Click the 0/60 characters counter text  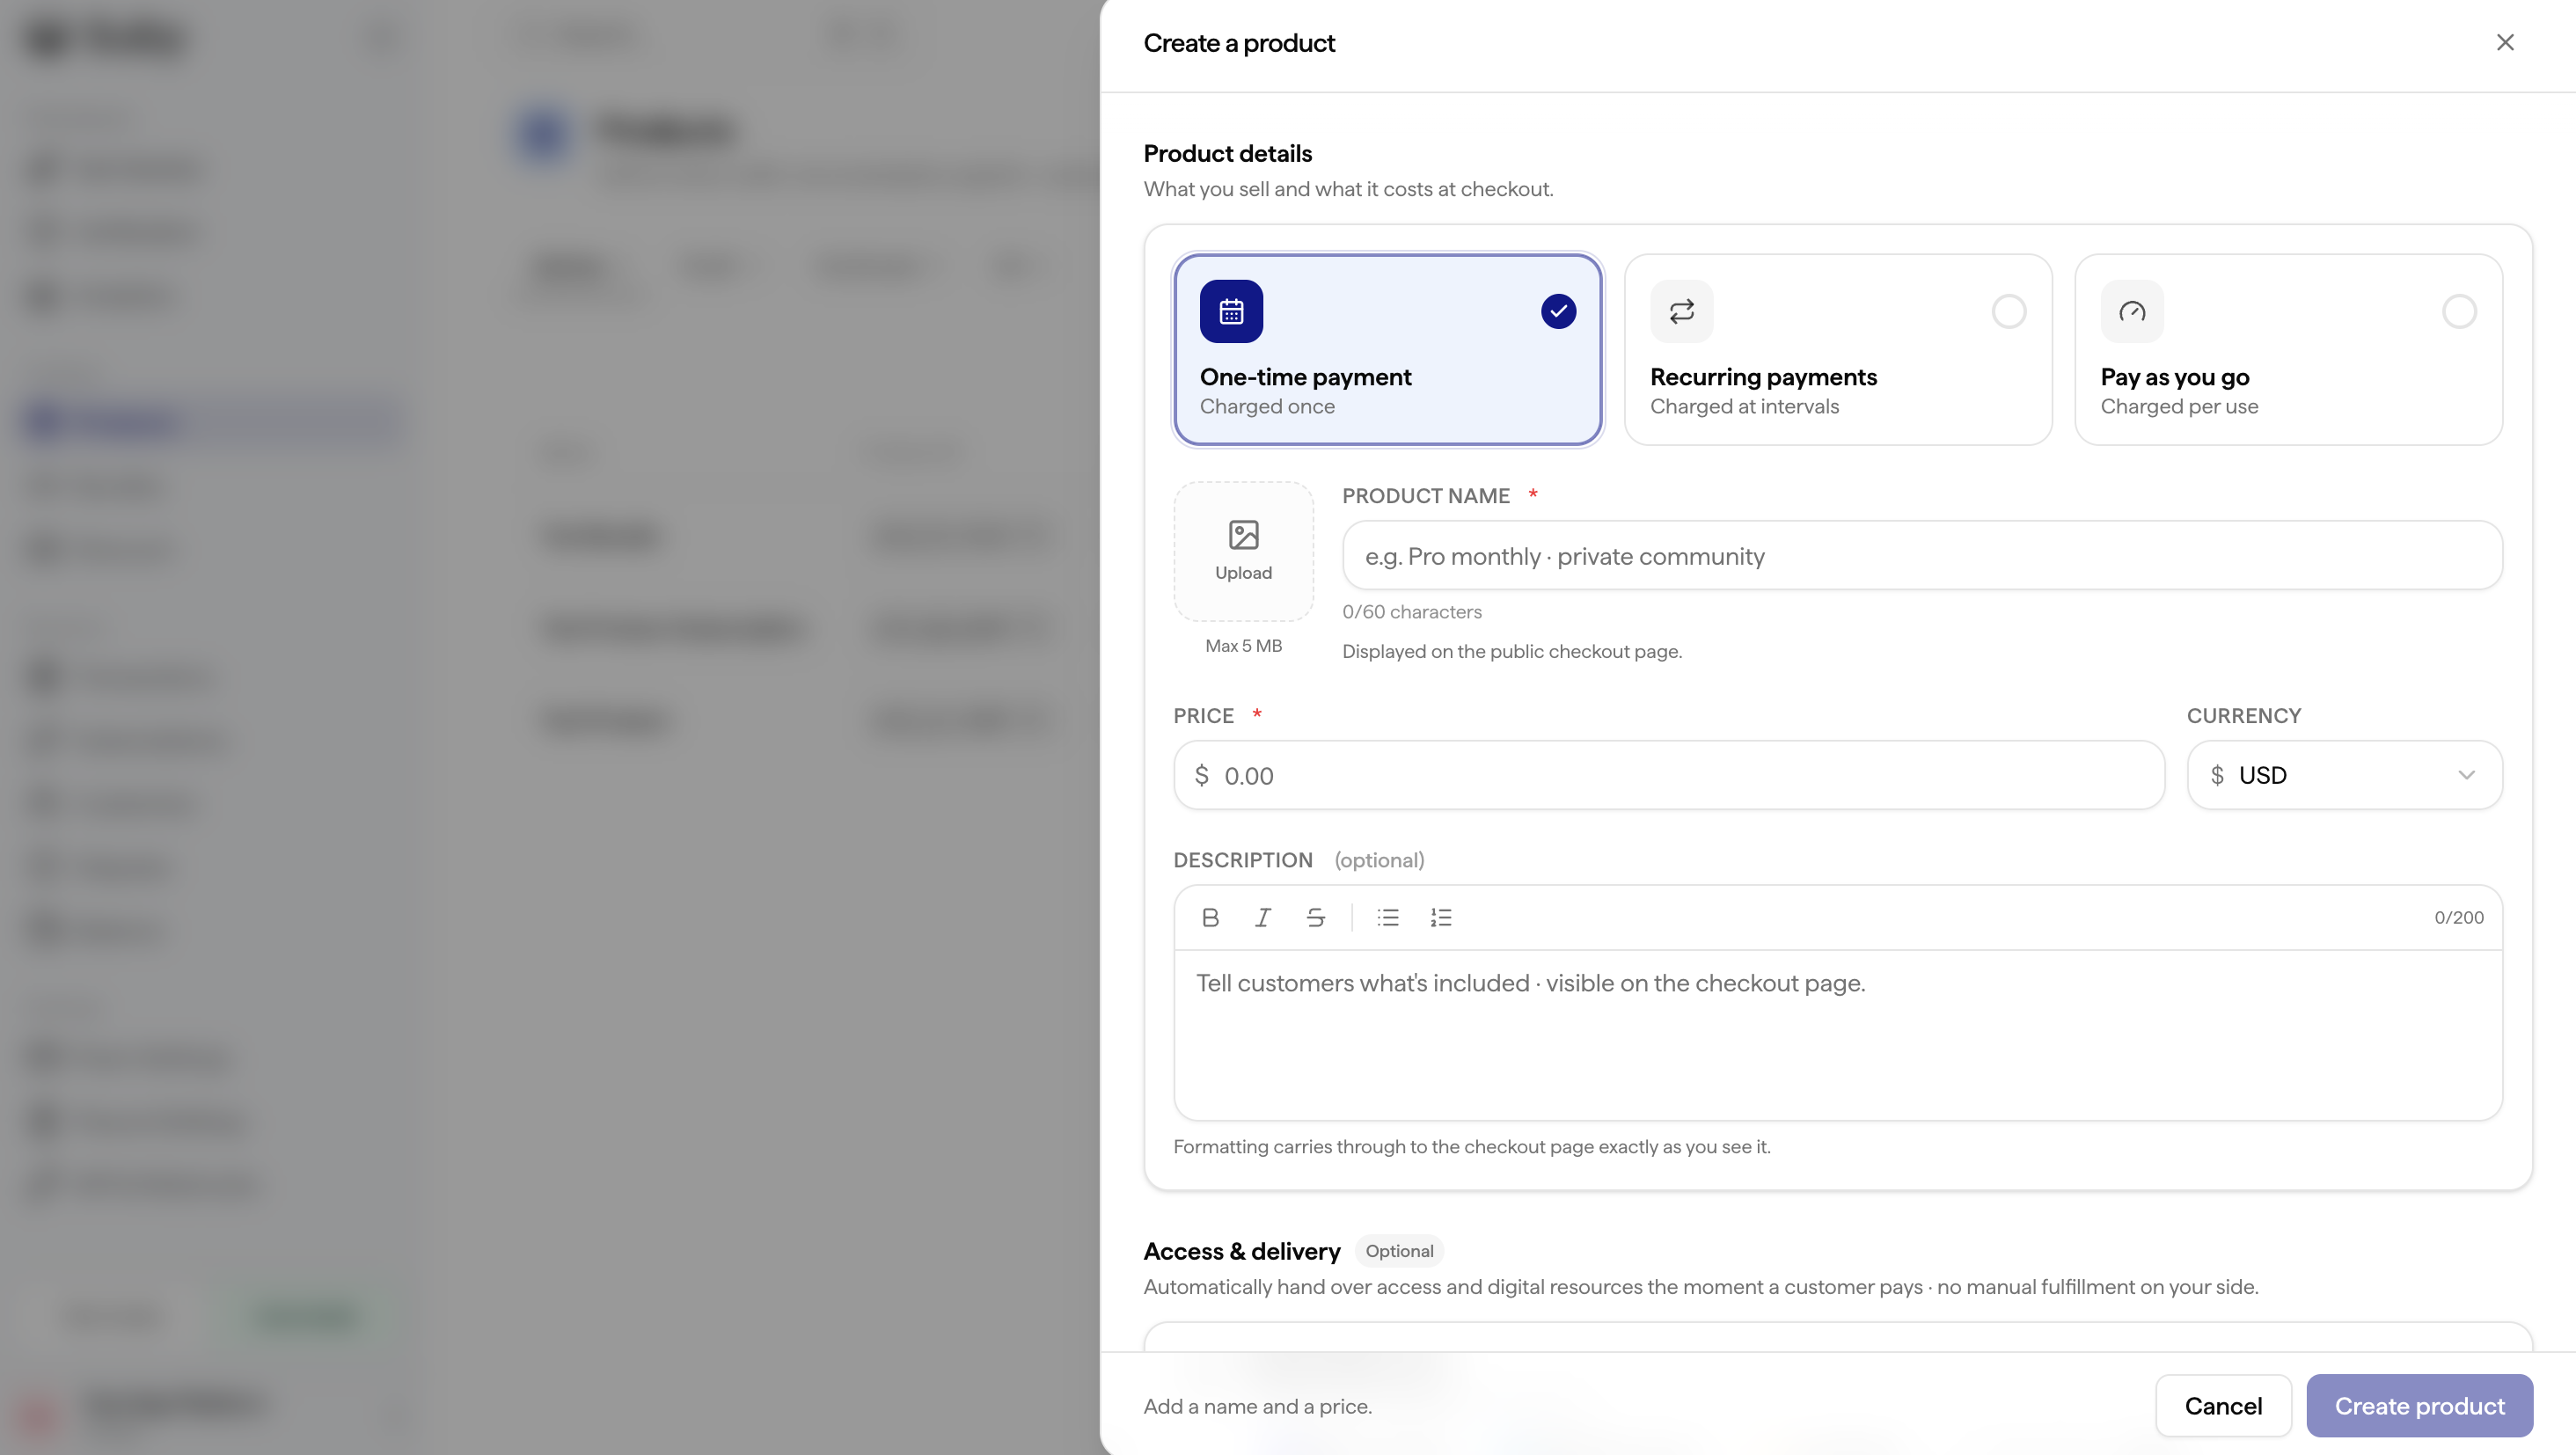click(x=1411, y=611)
